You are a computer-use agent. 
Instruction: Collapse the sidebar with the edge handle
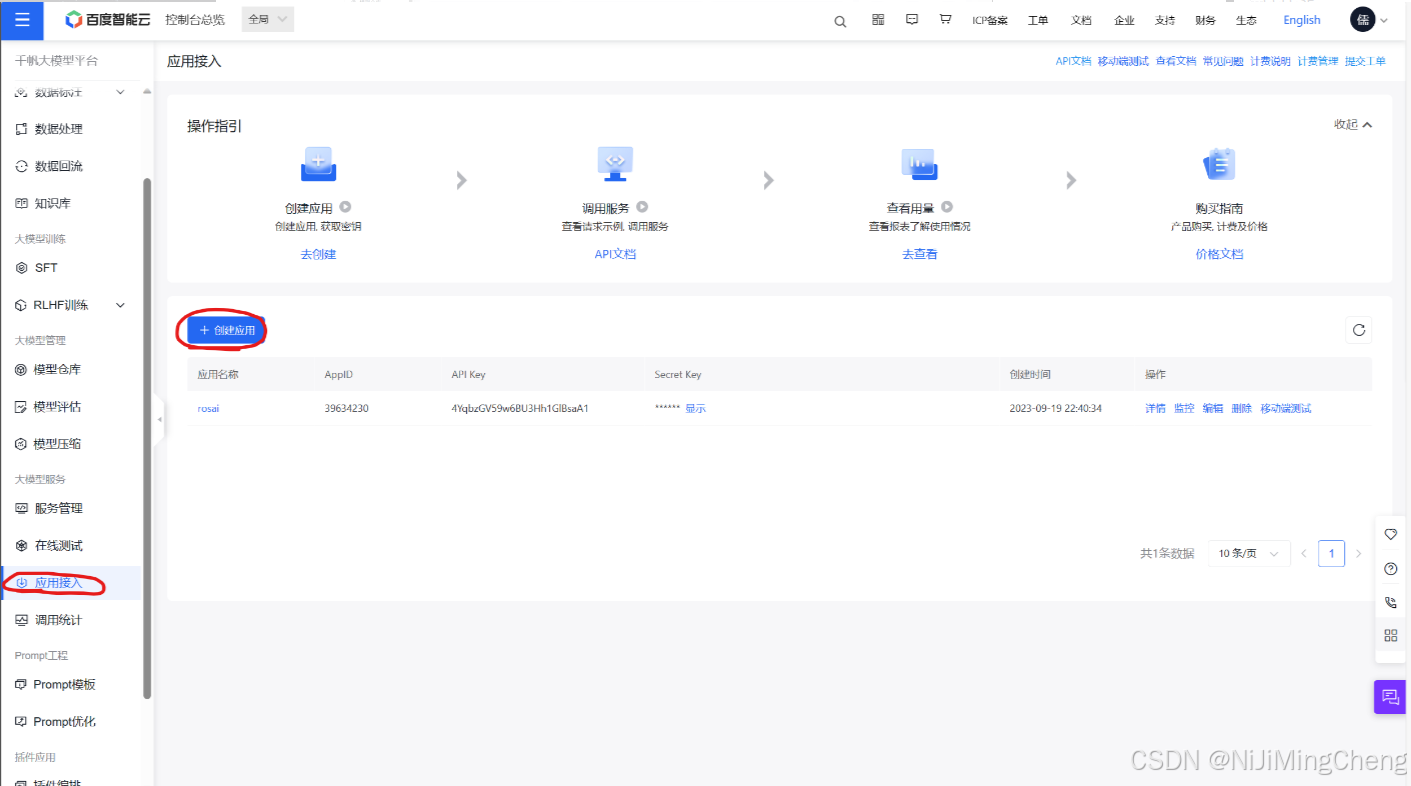pos(159,420)
